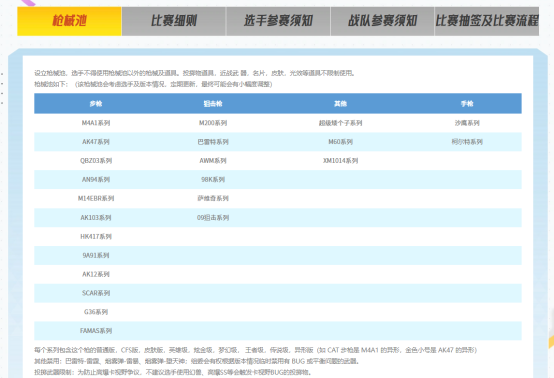The width and height of the screenshot is (554, 378).
Task: Click the 步枪 column header
Action: coord(96,104)
